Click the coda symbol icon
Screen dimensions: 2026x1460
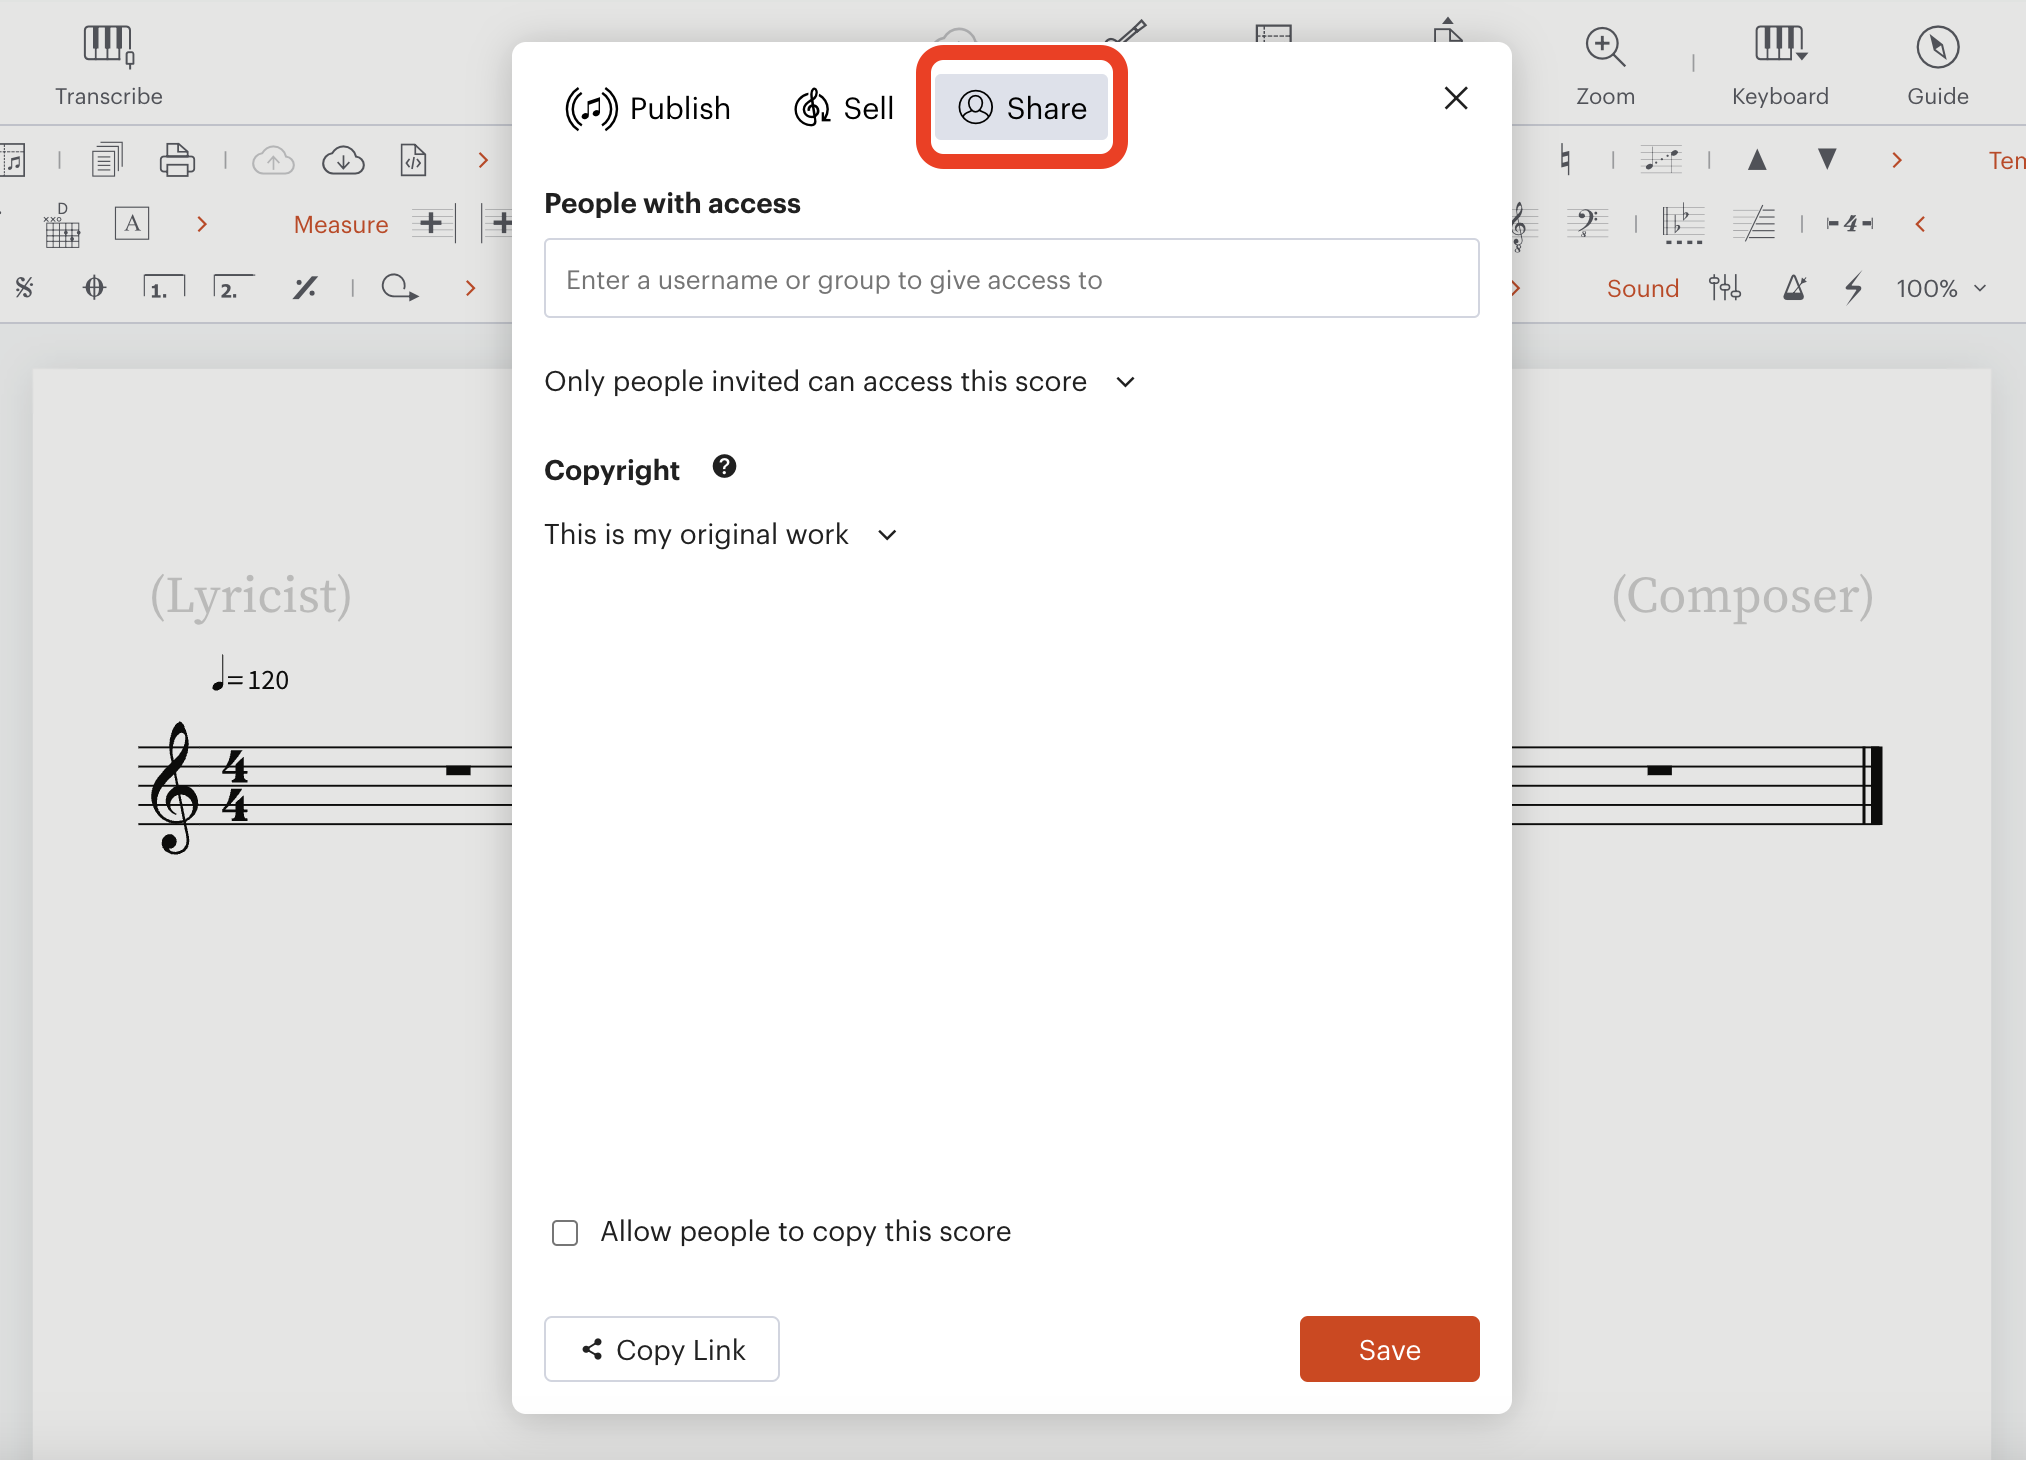click(94, 288)
